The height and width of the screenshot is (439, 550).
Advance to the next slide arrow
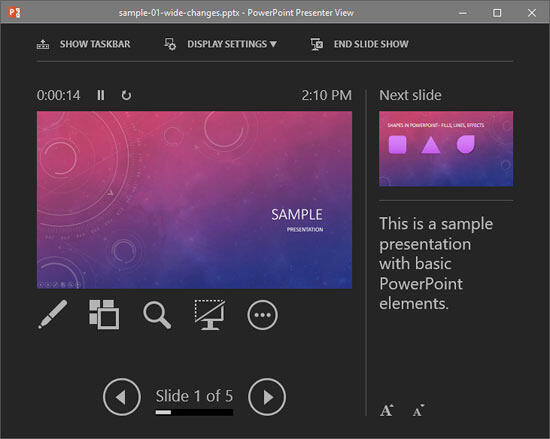coord(267,397)
